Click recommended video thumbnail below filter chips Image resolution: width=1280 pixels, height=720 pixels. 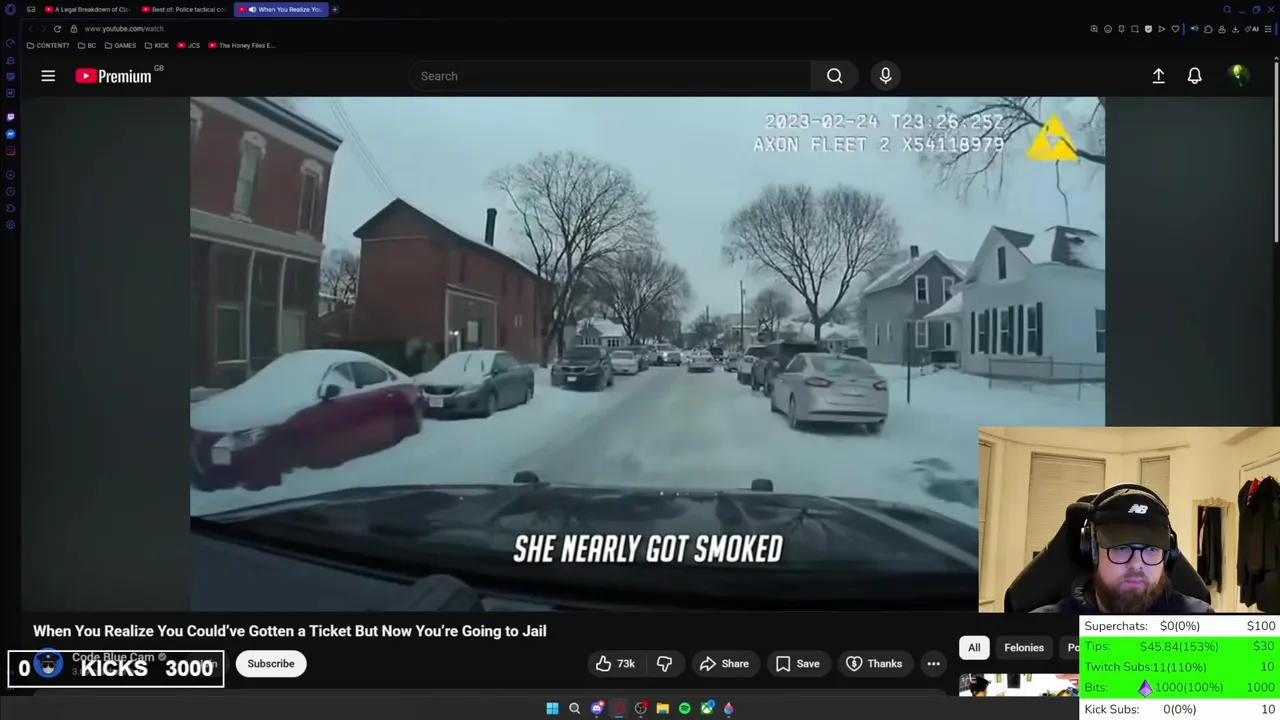[x=1018, y=685]
